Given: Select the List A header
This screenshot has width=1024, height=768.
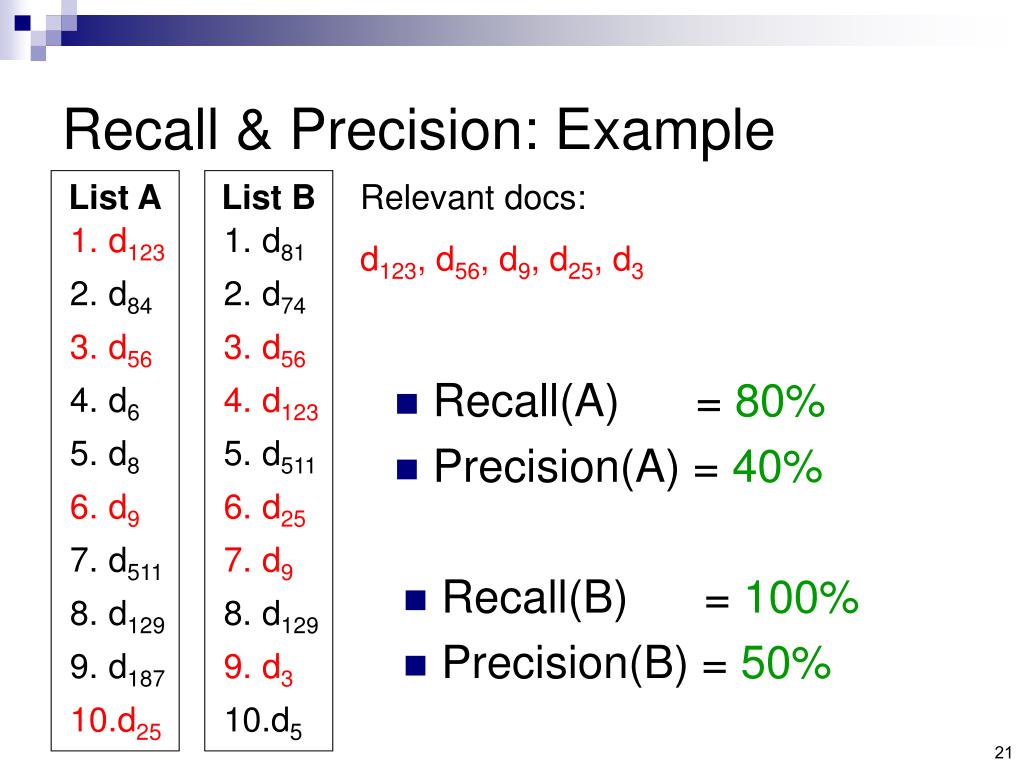Looking at the screenshot, I should pyautogui.click(x=115, y=197).
